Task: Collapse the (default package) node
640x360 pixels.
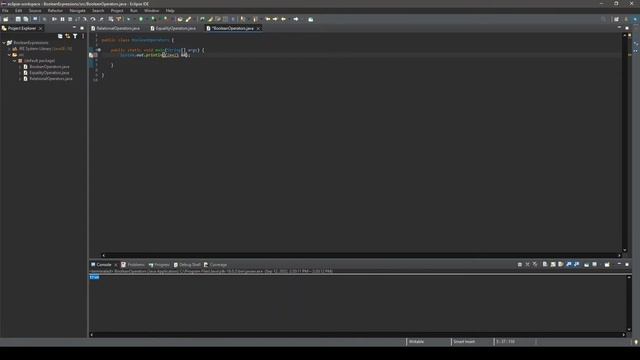Action: 15,60
